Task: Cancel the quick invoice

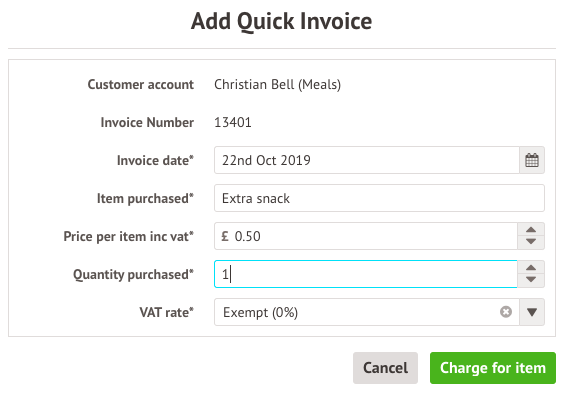Action: point(385,368)
